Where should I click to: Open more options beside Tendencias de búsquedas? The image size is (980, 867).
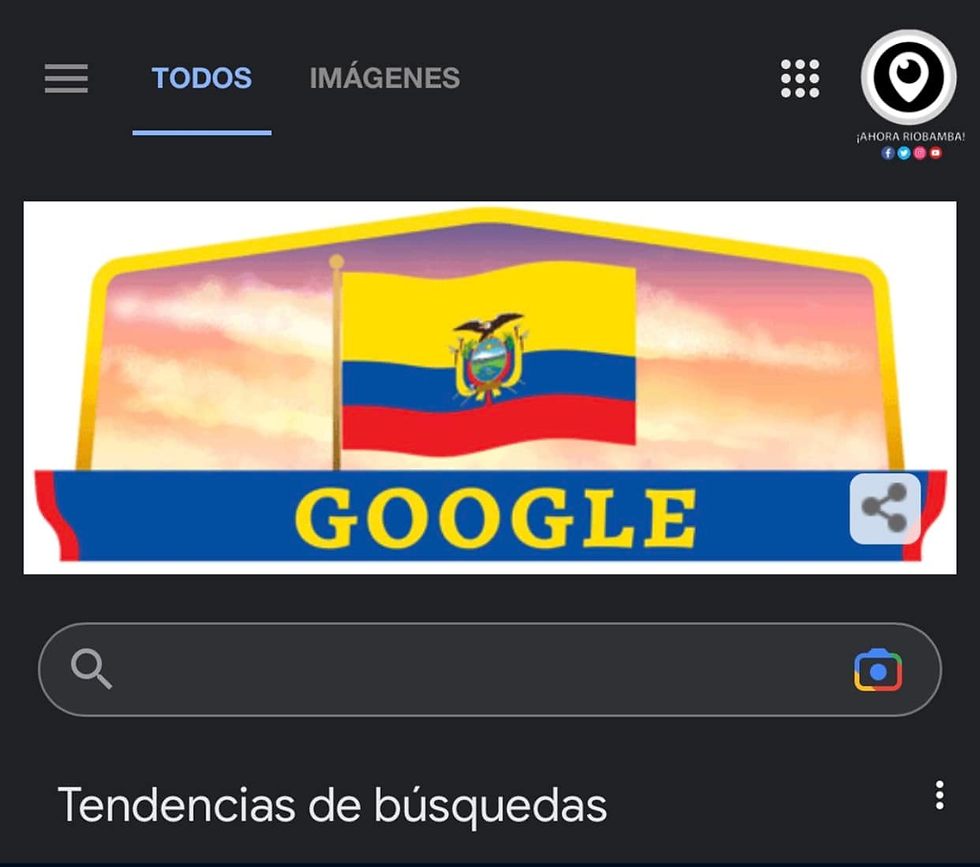point(939,795)
